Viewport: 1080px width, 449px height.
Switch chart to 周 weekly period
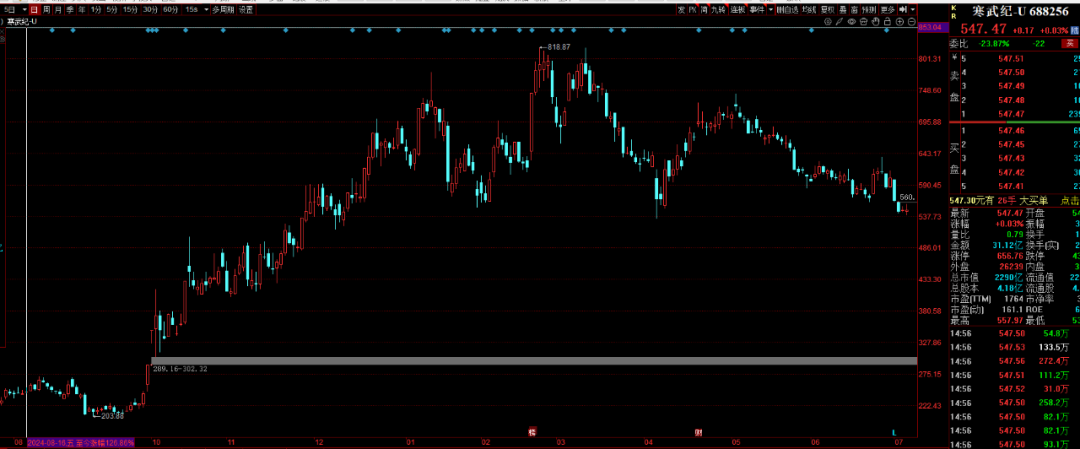point(46,10)
